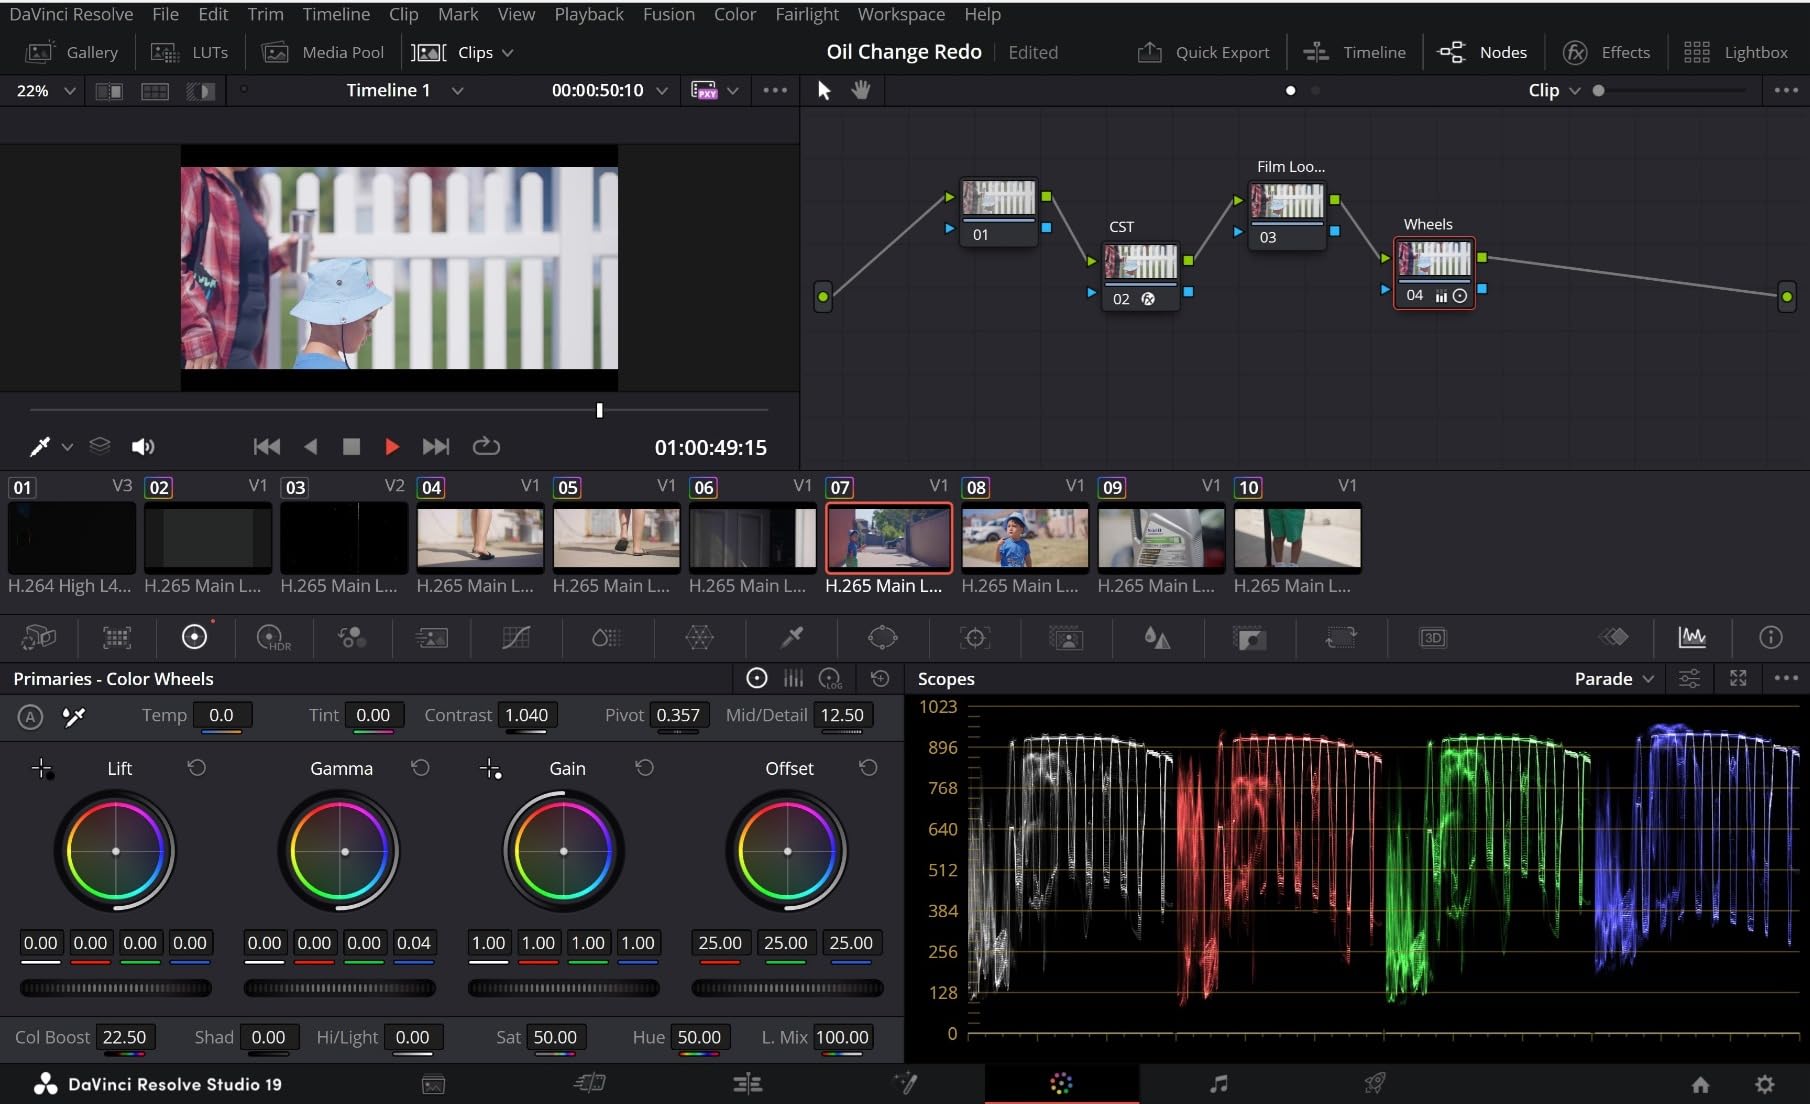Open the Fairlight menu

(807, 14)
